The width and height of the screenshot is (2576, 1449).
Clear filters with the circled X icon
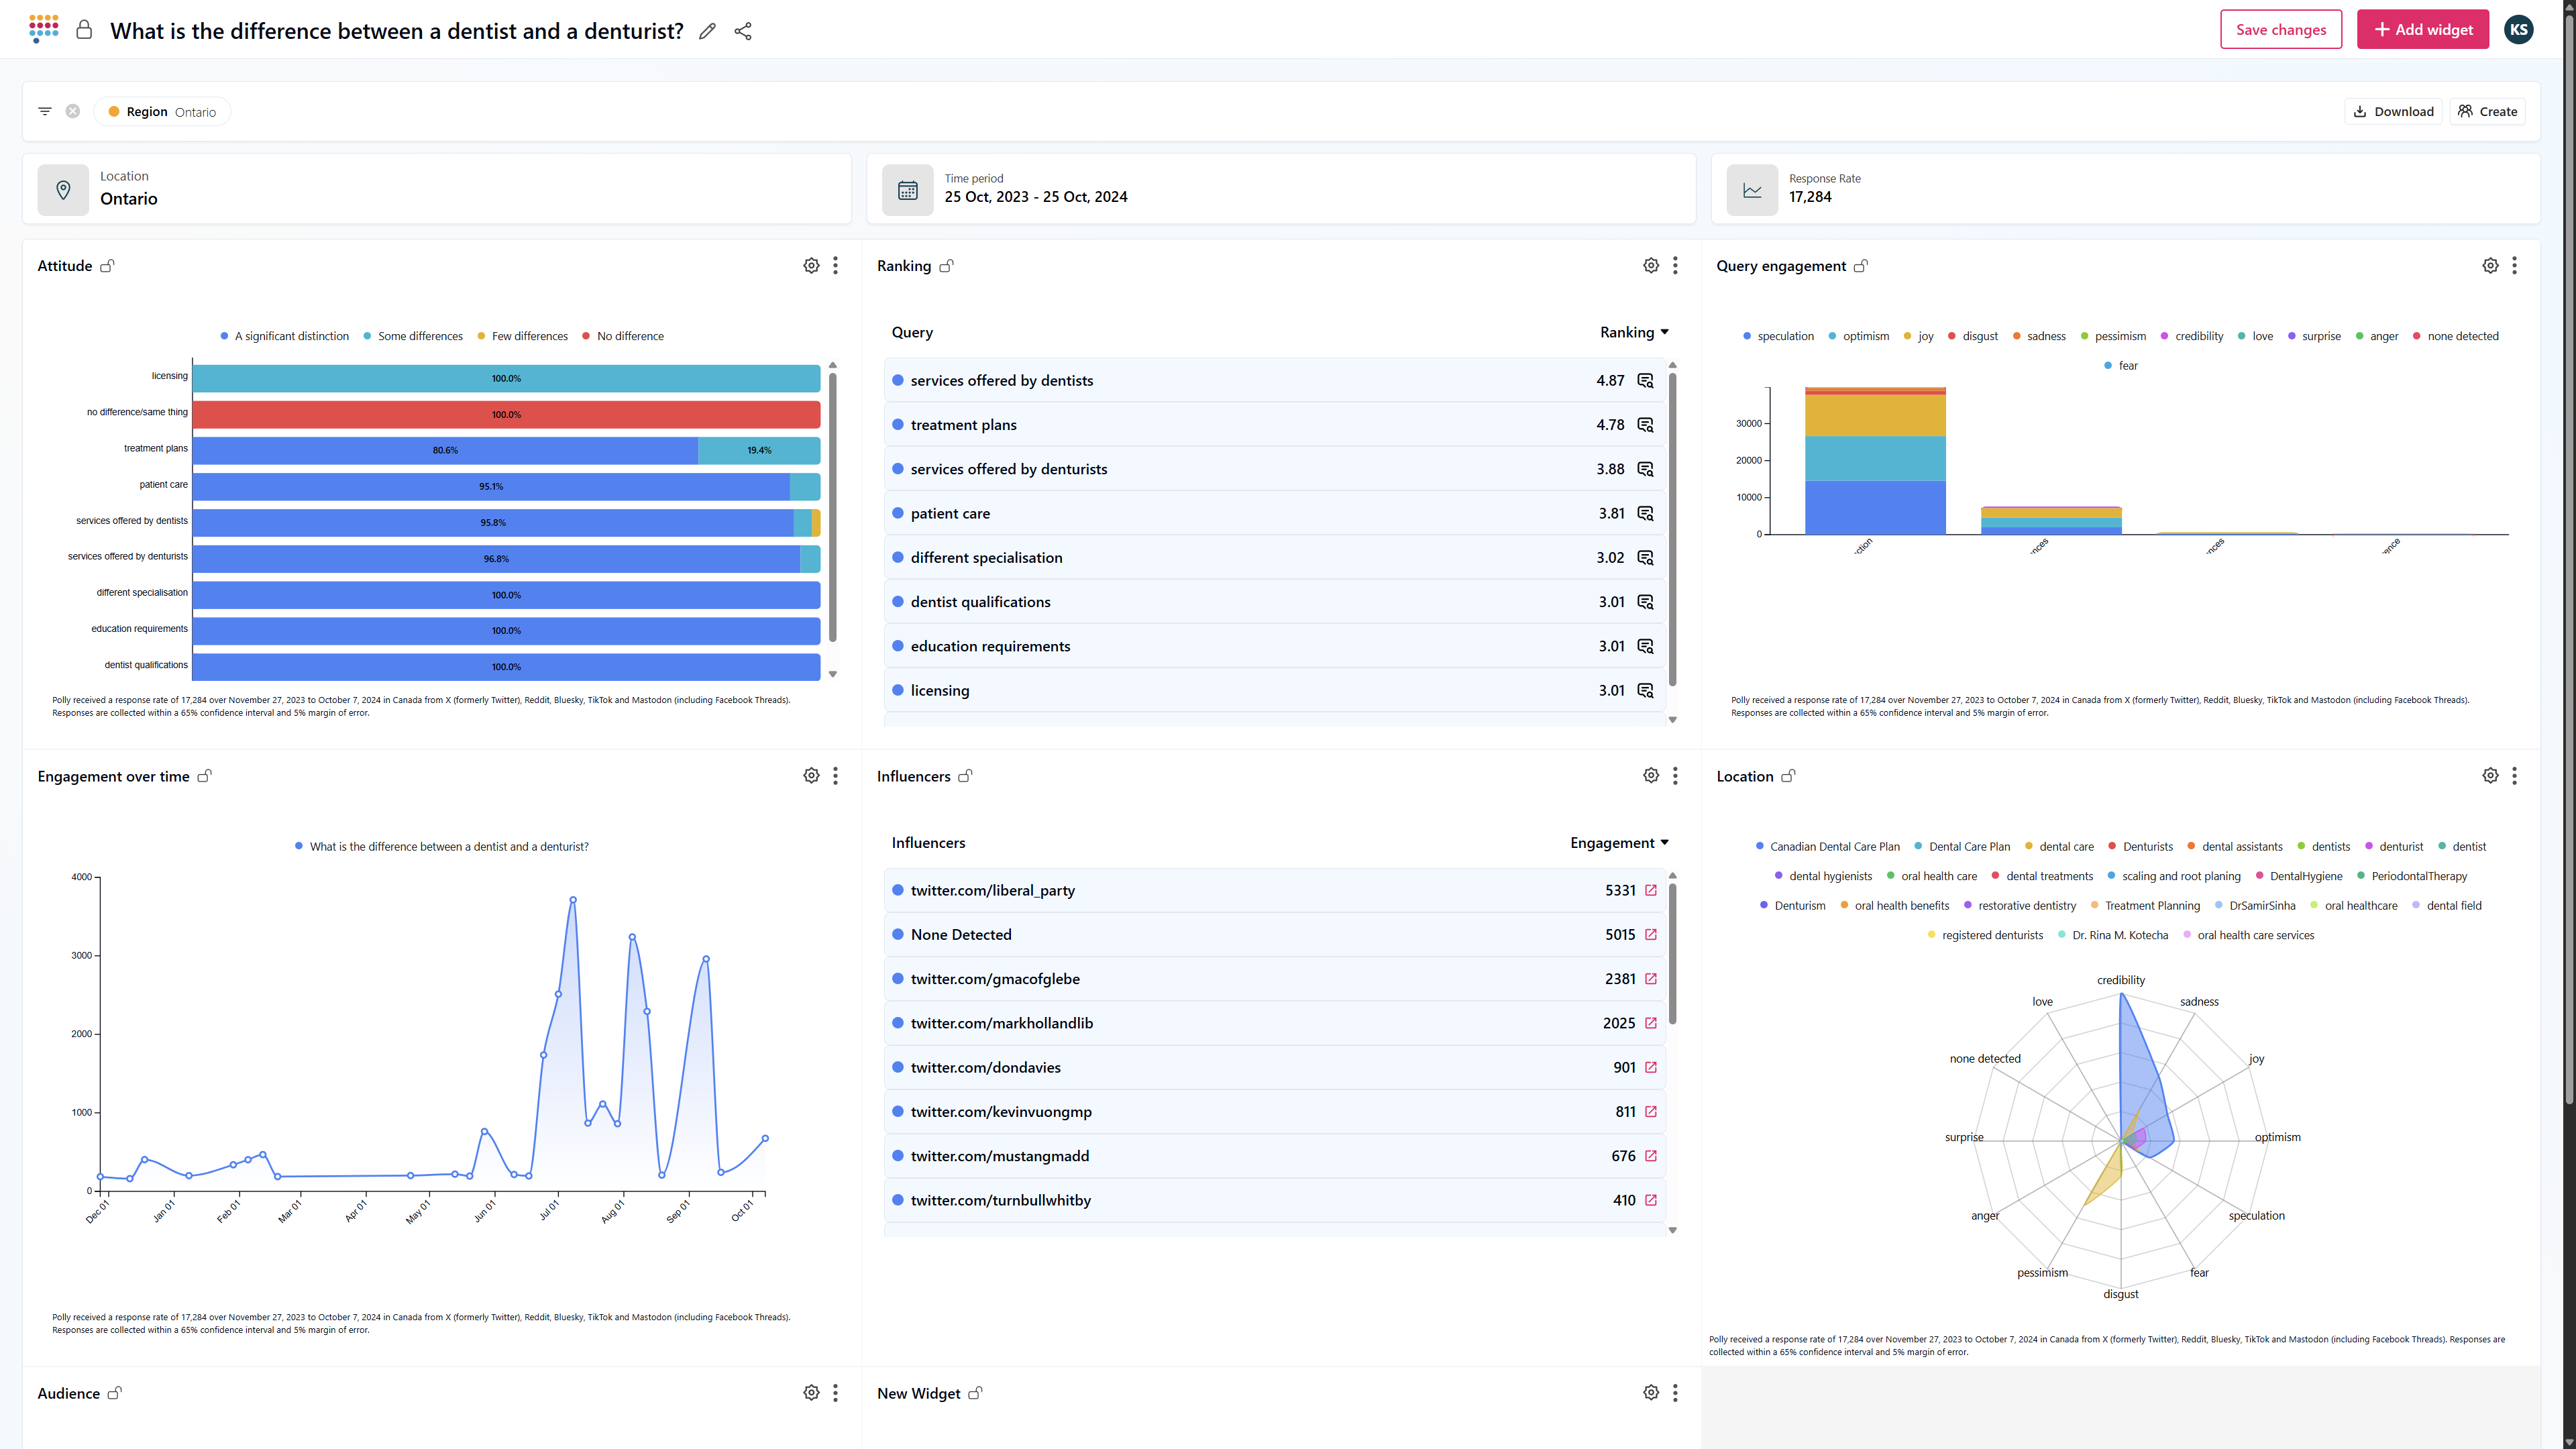pos(73,111)
